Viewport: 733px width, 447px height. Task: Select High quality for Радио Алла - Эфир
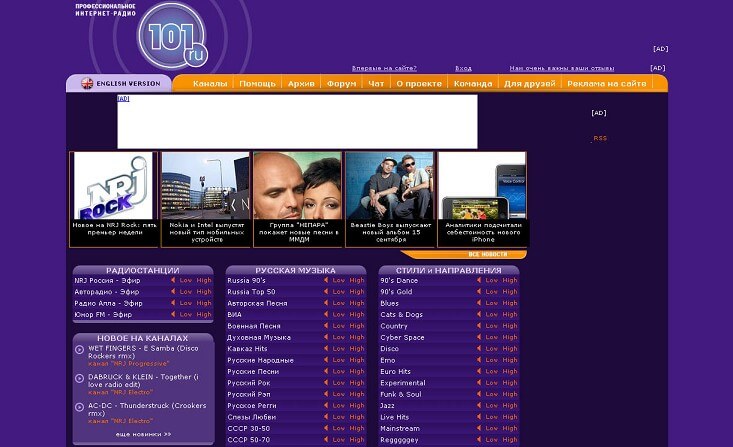click(204, 303)
